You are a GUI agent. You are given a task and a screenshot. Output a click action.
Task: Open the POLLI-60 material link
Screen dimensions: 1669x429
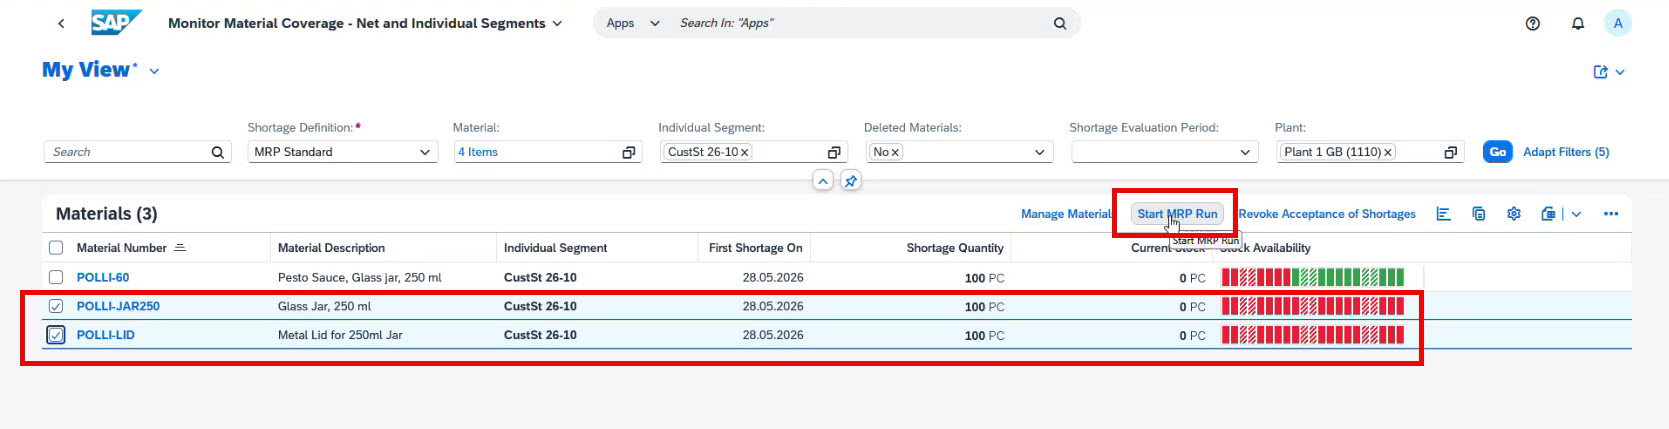click(103, 277)
